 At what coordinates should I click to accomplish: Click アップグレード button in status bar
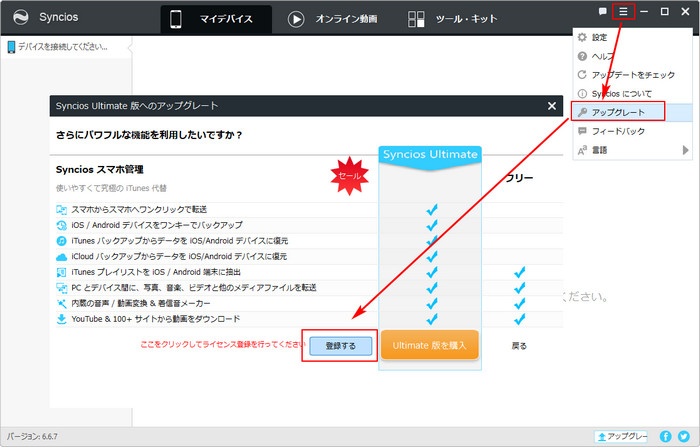(621, 436)
